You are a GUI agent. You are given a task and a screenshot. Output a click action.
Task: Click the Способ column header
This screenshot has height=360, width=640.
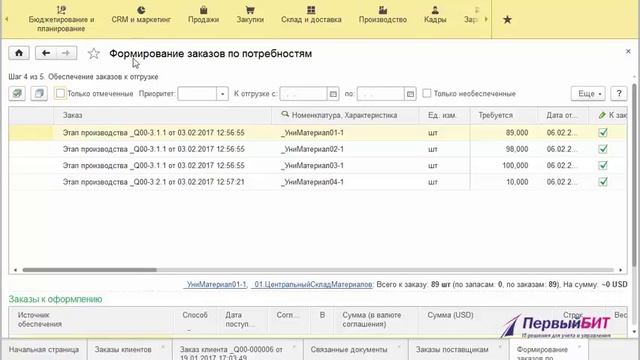(x=195, y=315)
